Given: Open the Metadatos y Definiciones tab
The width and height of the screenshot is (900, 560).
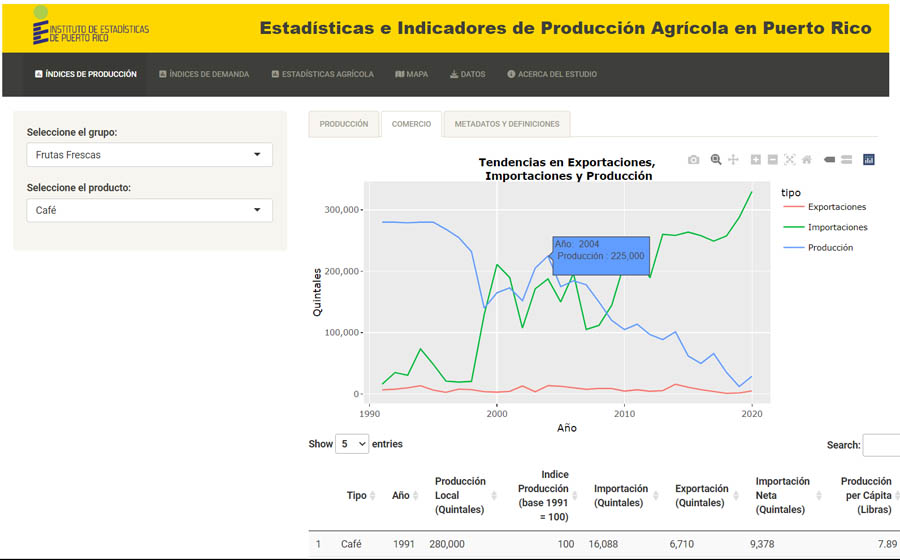Looking at the screenshot, I should point(506,124).
